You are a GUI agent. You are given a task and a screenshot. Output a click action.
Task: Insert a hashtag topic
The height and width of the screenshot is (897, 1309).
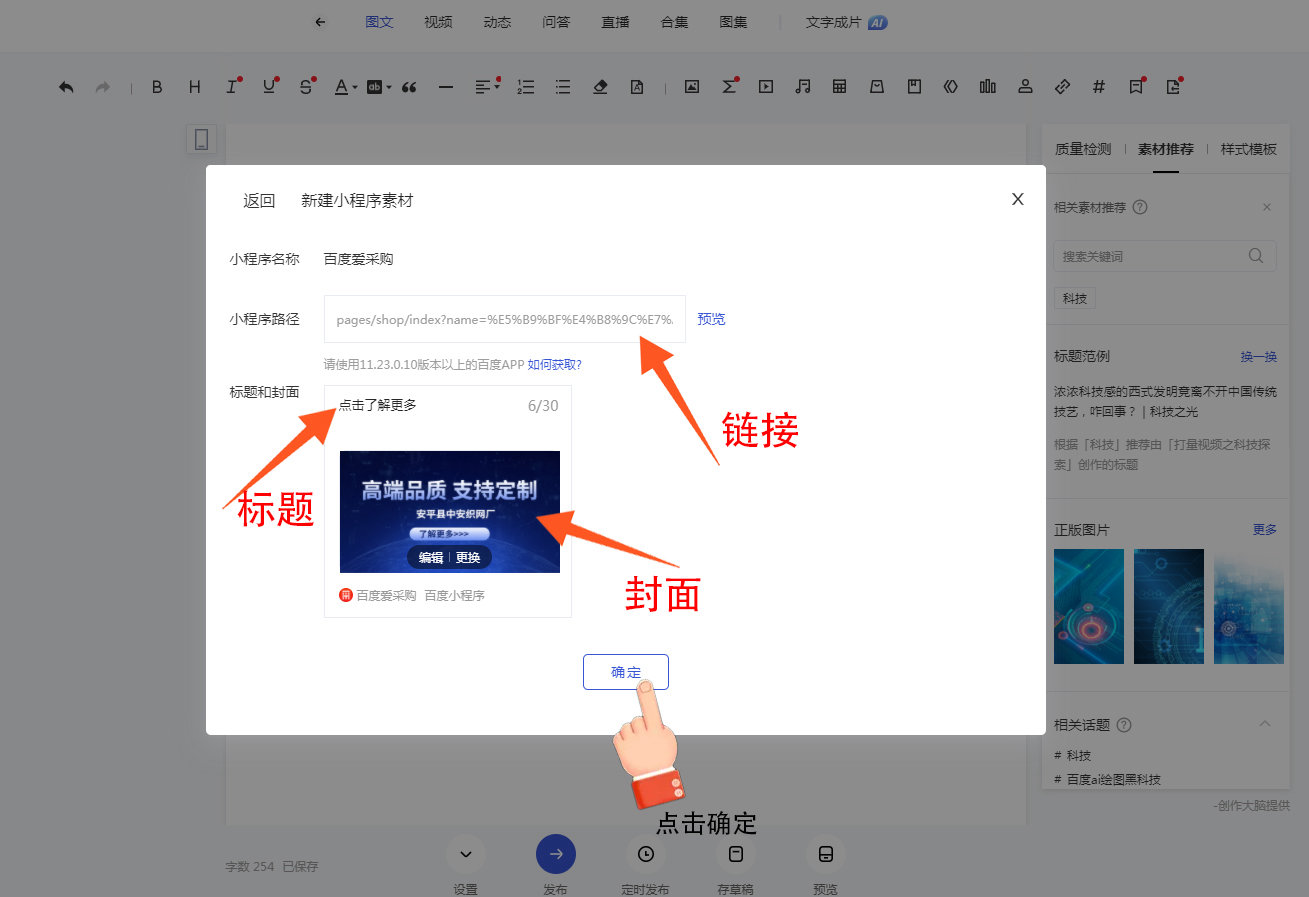1099,87
